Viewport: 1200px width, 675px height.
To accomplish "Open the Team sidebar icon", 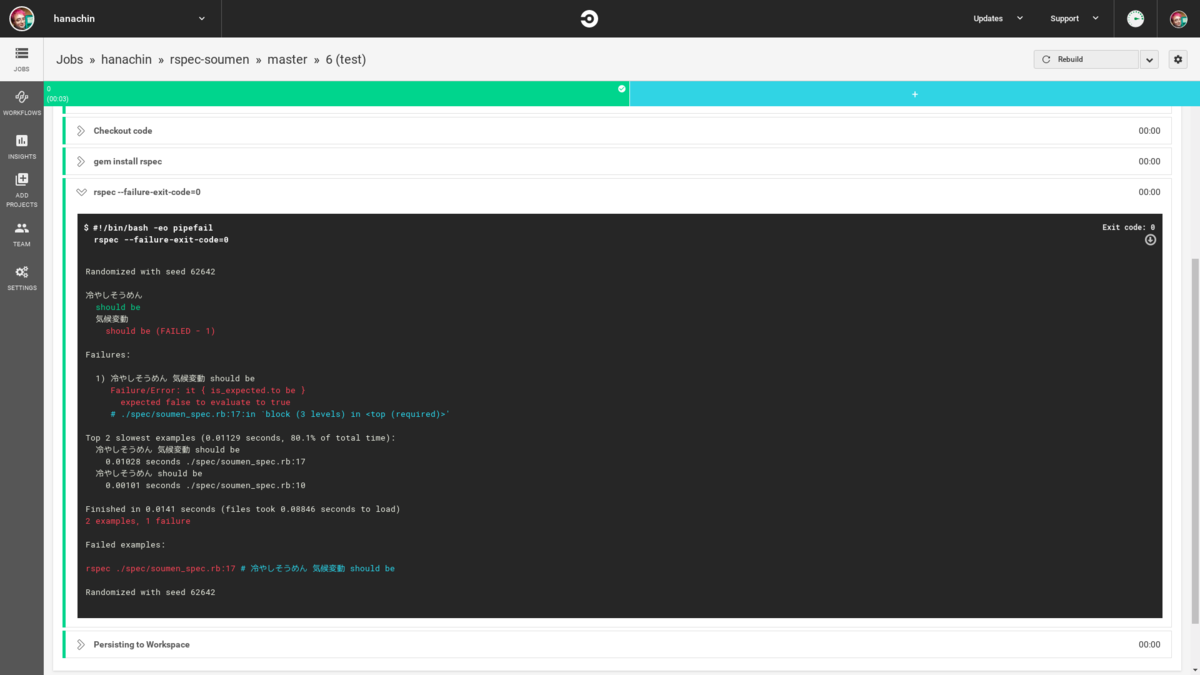I will pos(22,234).
